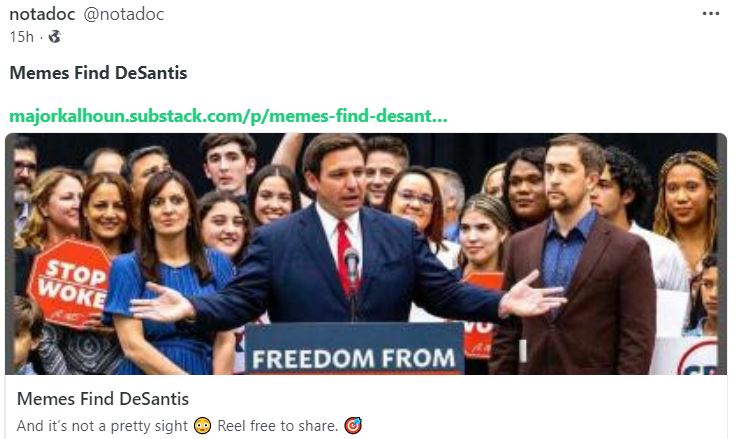This screenshot has width=737, height=439.
Task: Click the globe public visibility icon
Action: (55, 37)
